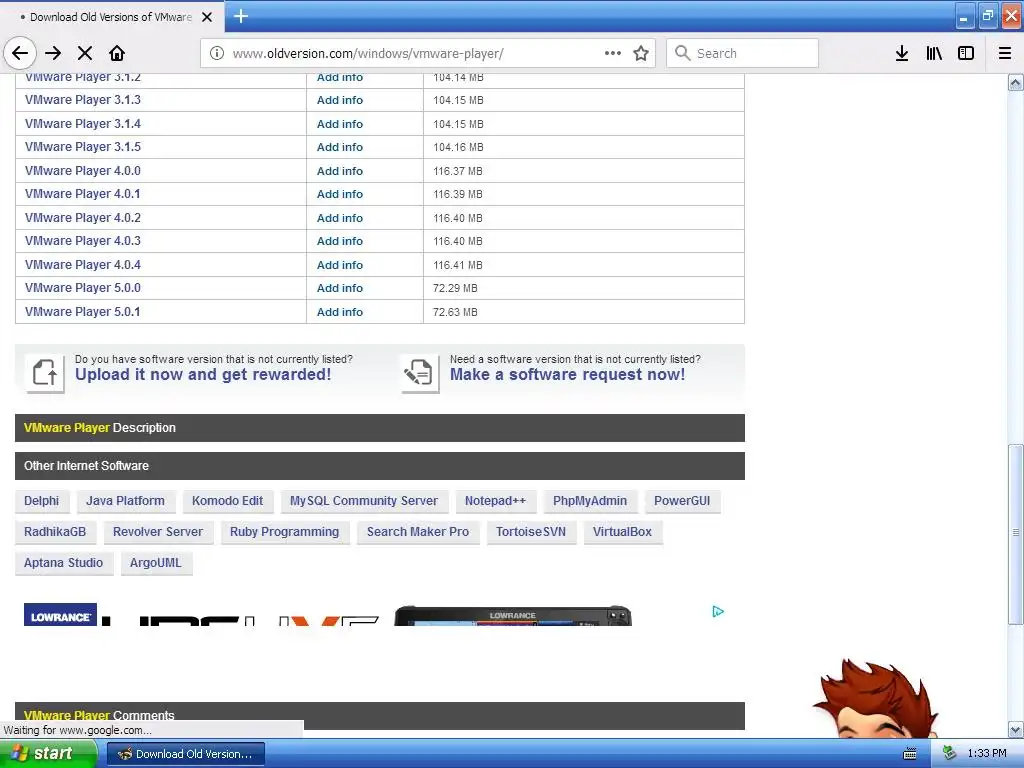
Task: Open the ArgoUML tag
Action: (x=155, y=562)
